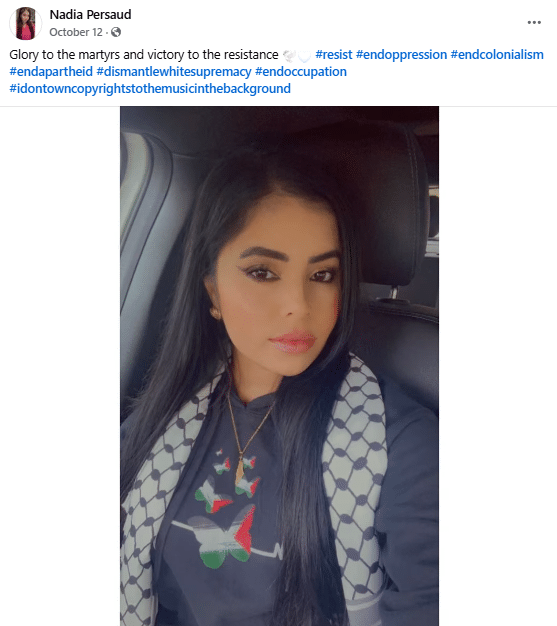Open the #endoppression hashtag
The height and width of the screenshot is (626, 557).
click(401, 55)
